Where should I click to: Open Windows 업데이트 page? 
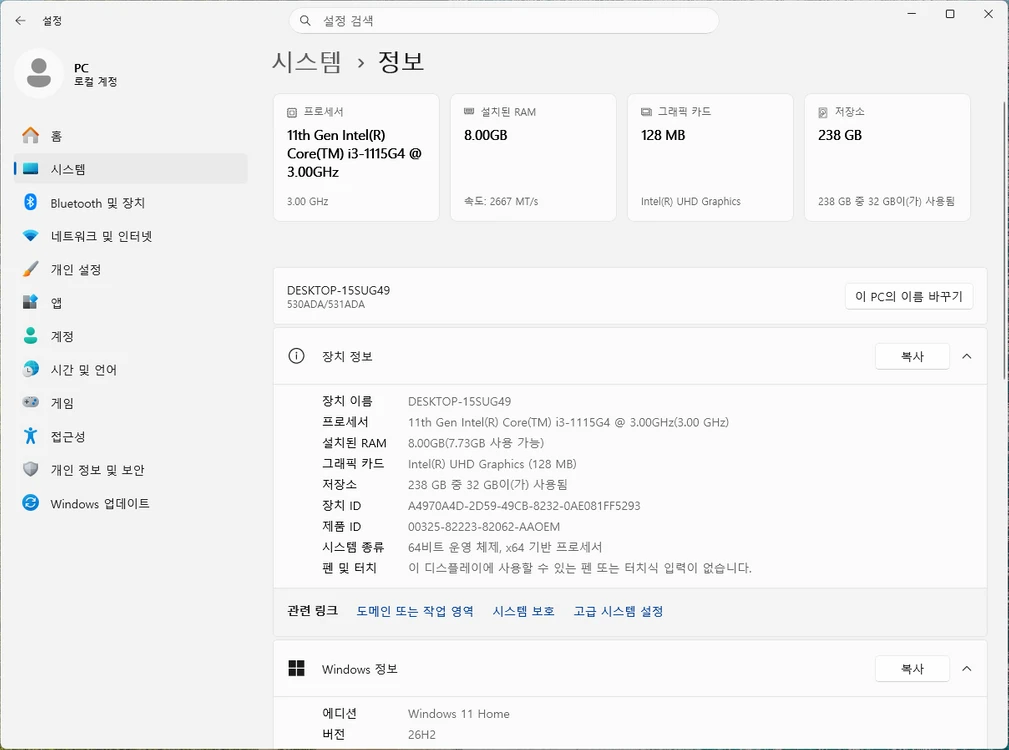(131, 503)
